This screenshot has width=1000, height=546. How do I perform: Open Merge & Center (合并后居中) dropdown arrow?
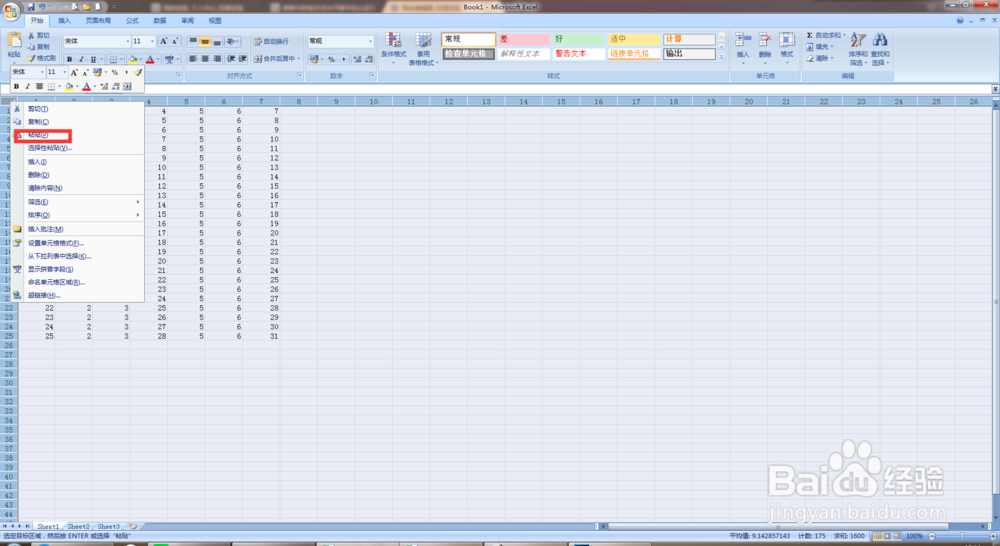point(299,59)
